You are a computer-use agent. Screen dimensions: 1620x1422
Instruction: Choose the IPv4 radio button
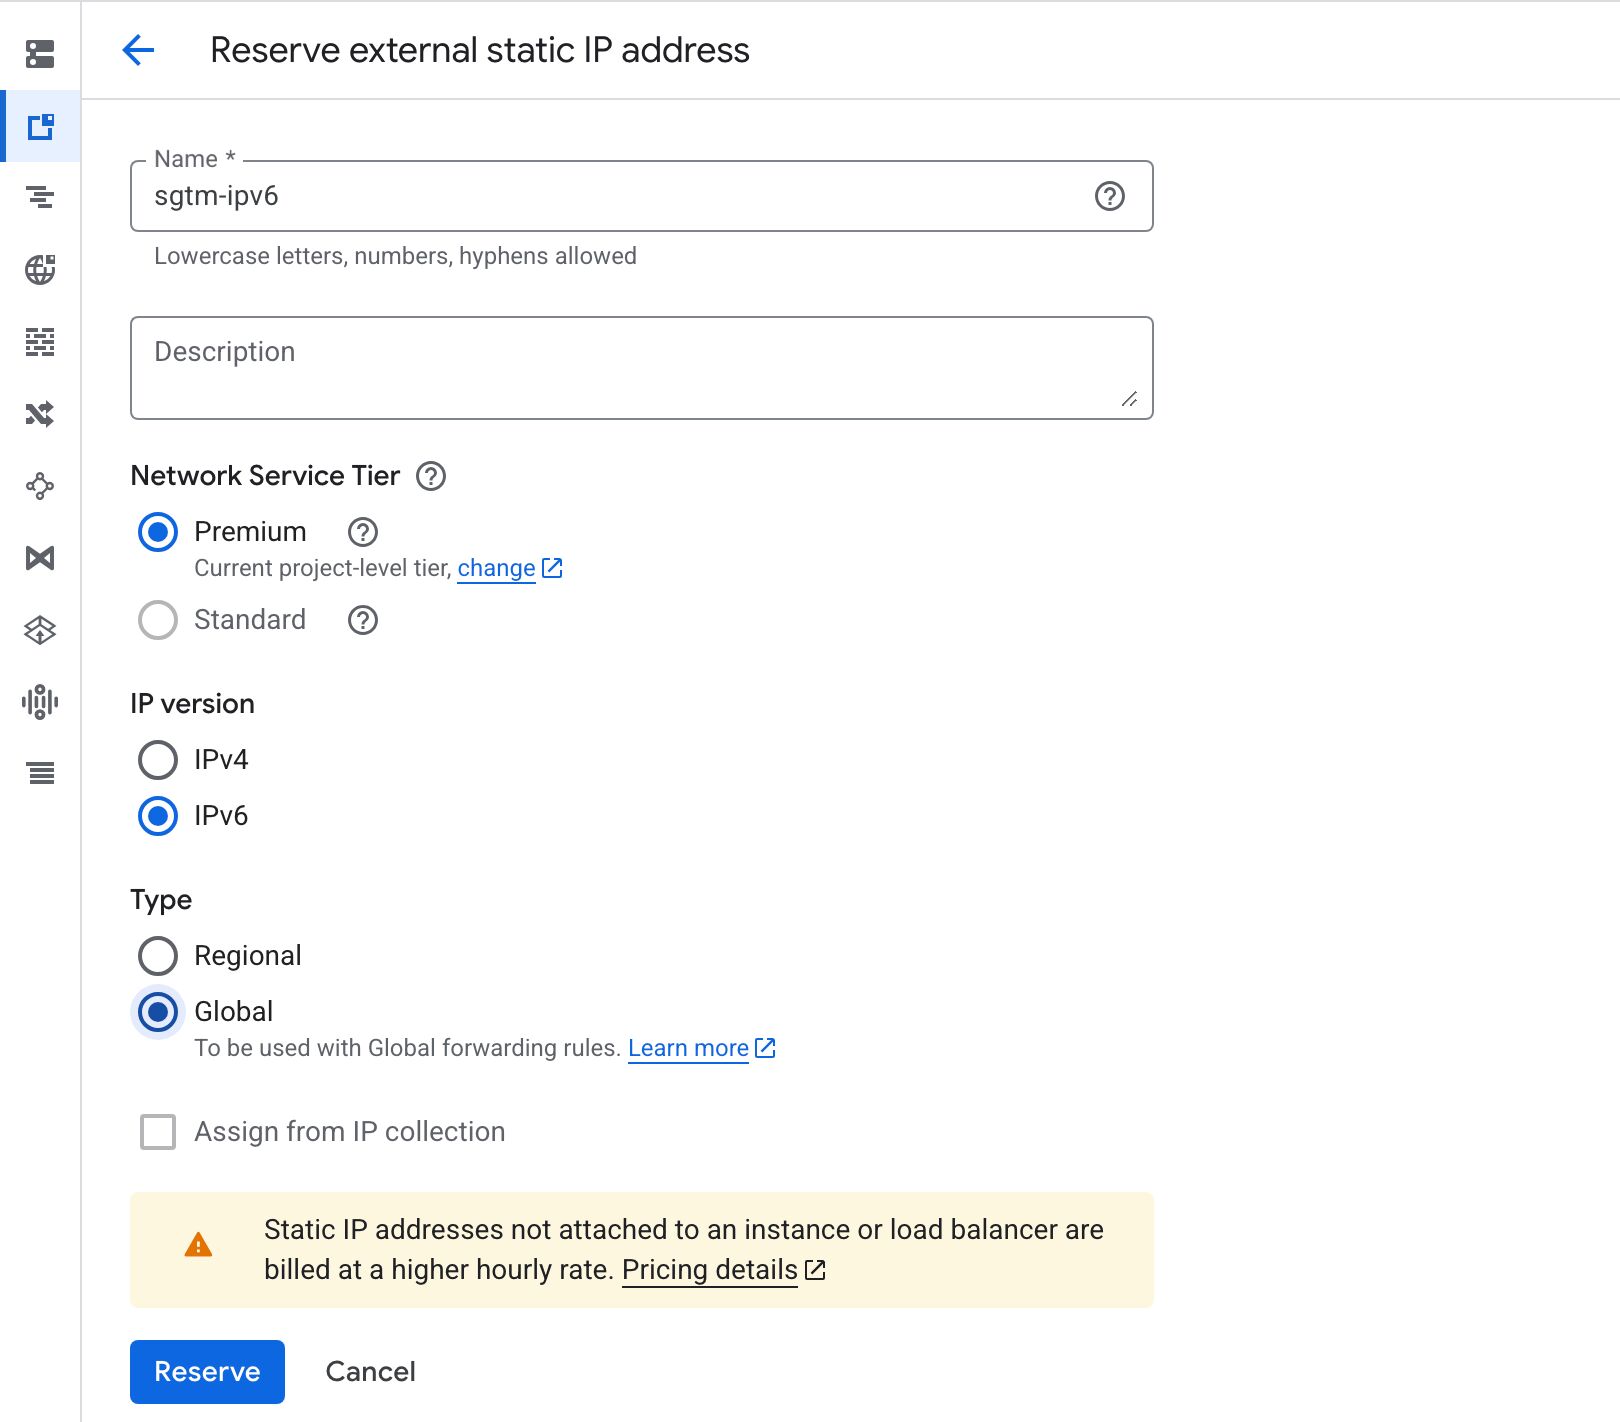pyautogui.click(x=158, y=760)
